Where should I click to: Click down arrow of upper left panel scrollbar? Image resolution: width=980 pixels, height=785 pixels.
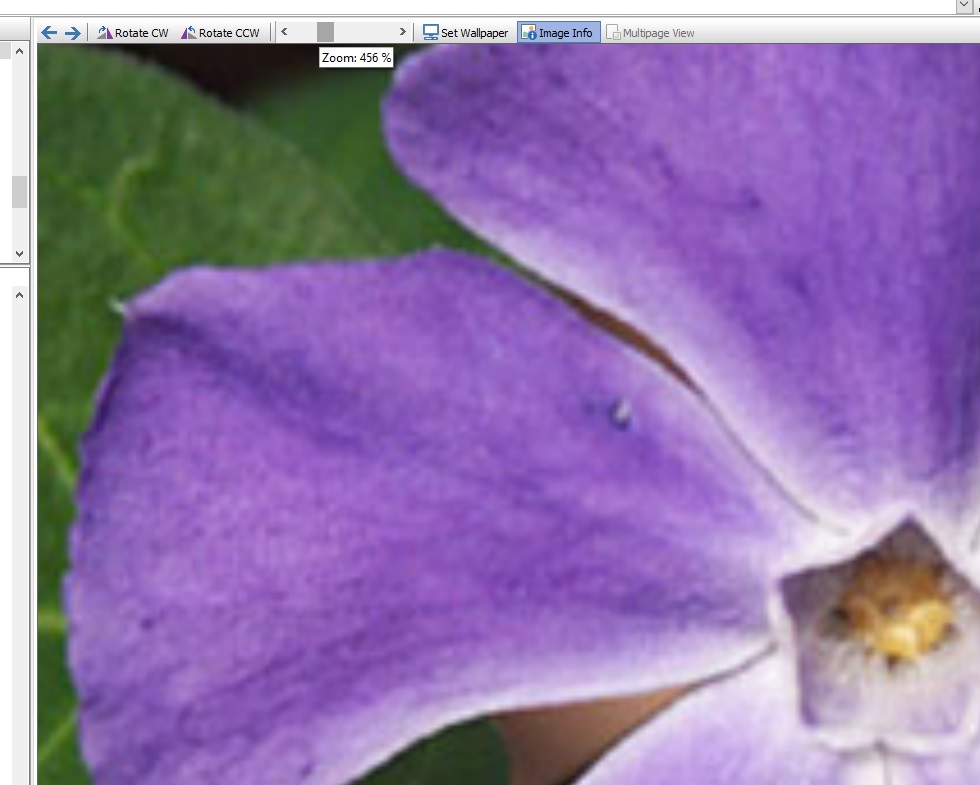point(19,254)
